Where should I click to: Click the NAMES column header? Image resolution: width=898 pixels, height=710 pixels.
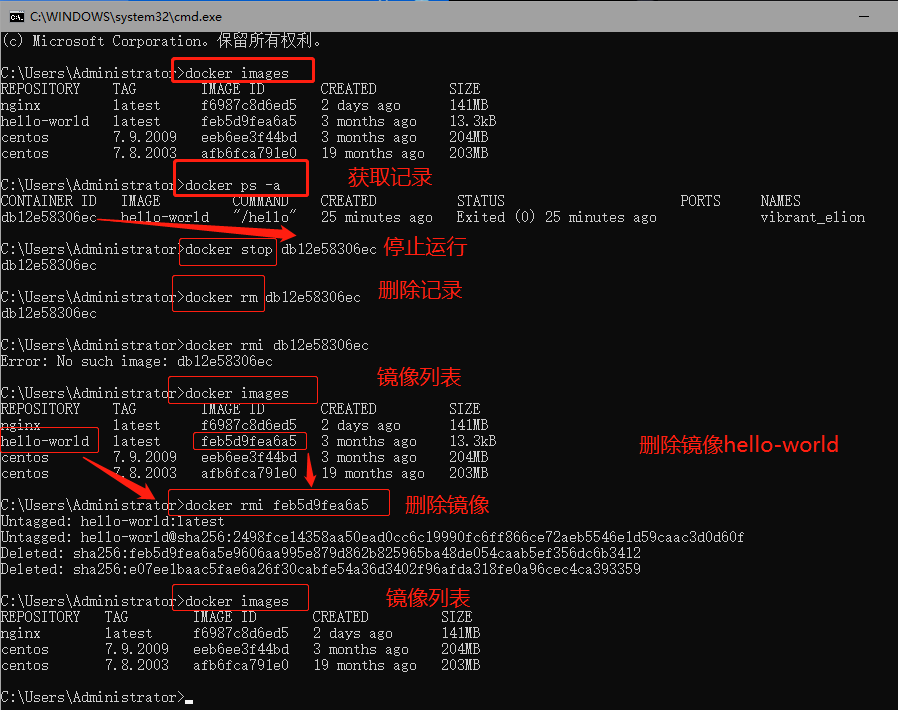[x=780, y=201]
